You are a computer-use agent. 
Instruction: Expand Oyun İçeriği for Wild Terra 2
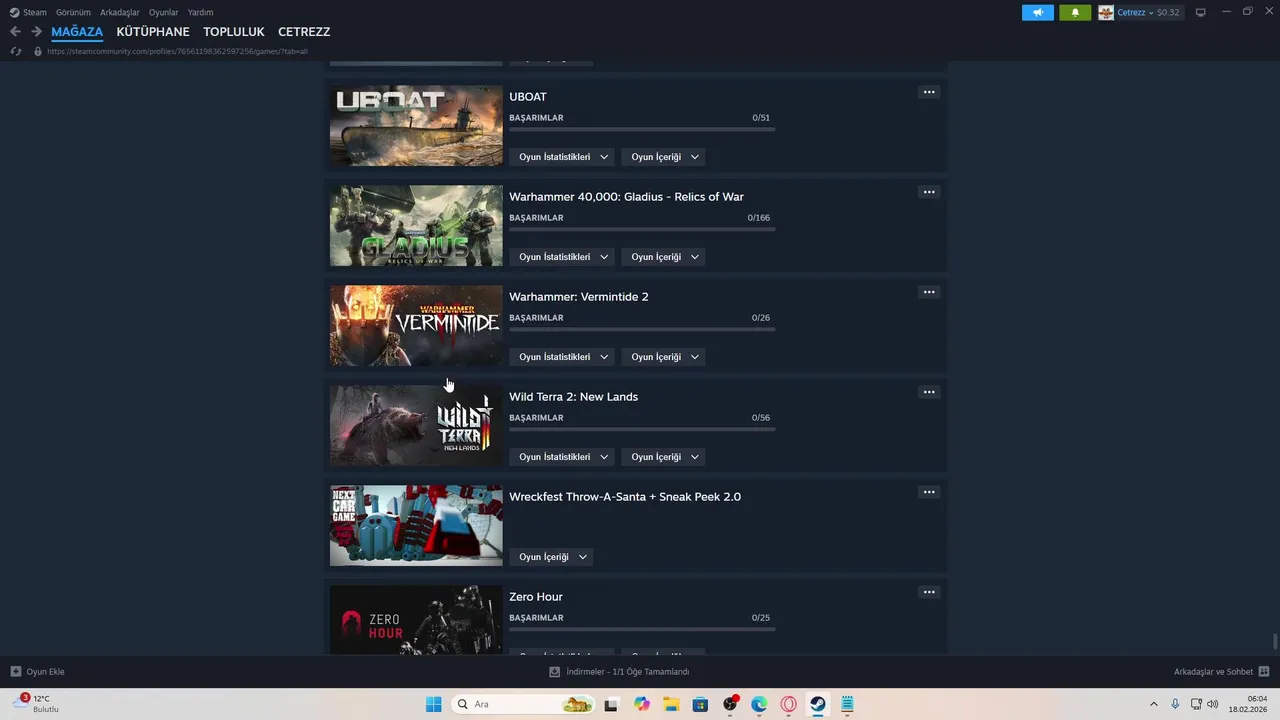[664, 457]
